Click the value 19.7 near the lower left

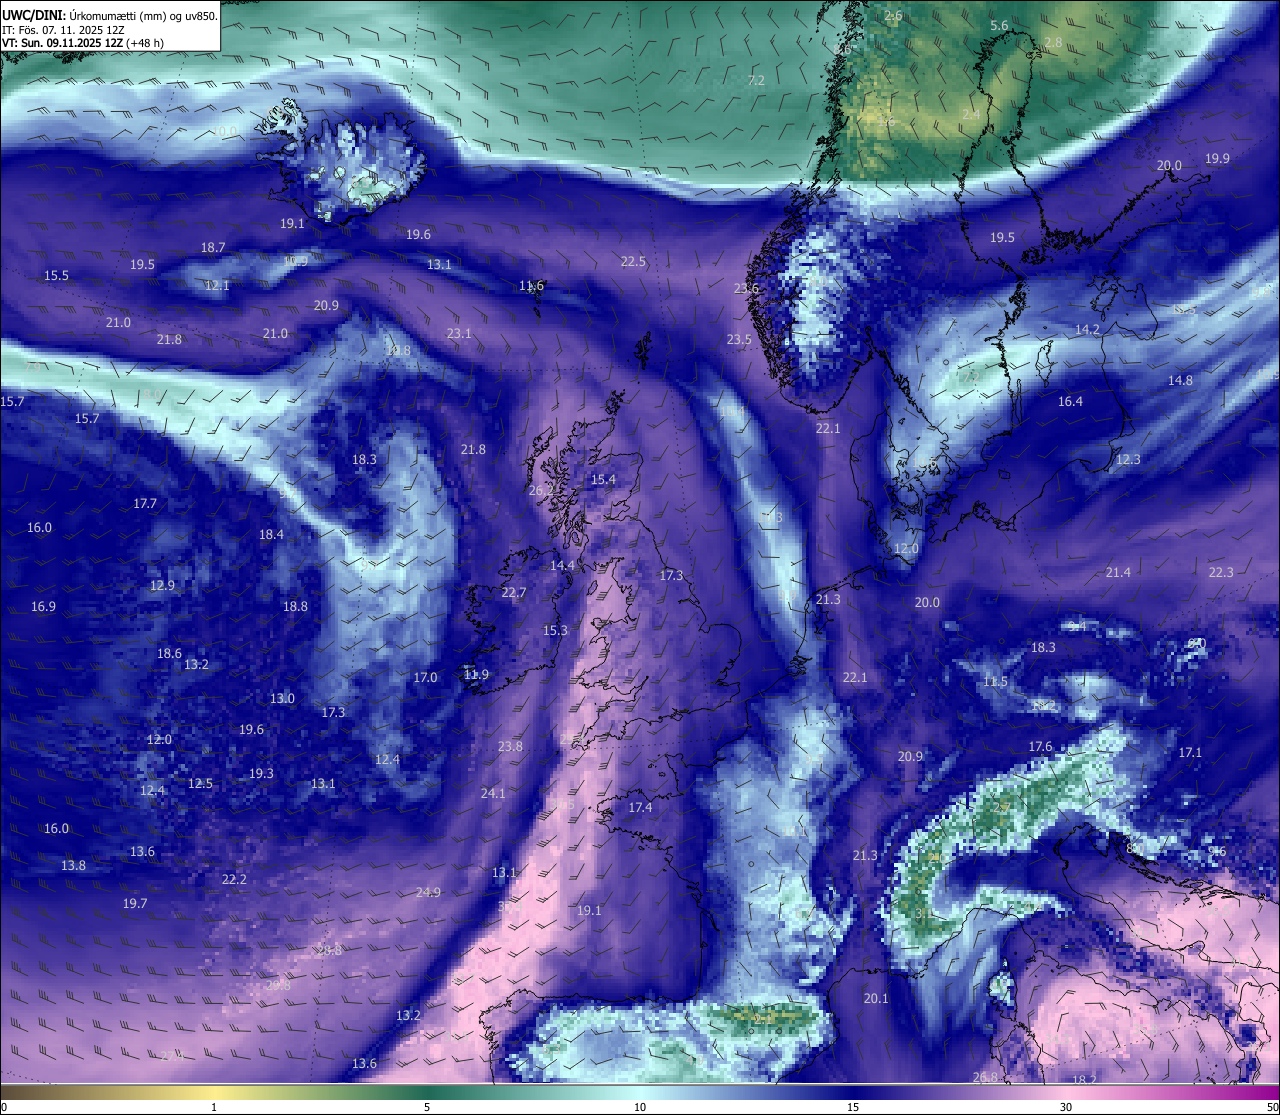pyautogui.click(x=135, y=903)
